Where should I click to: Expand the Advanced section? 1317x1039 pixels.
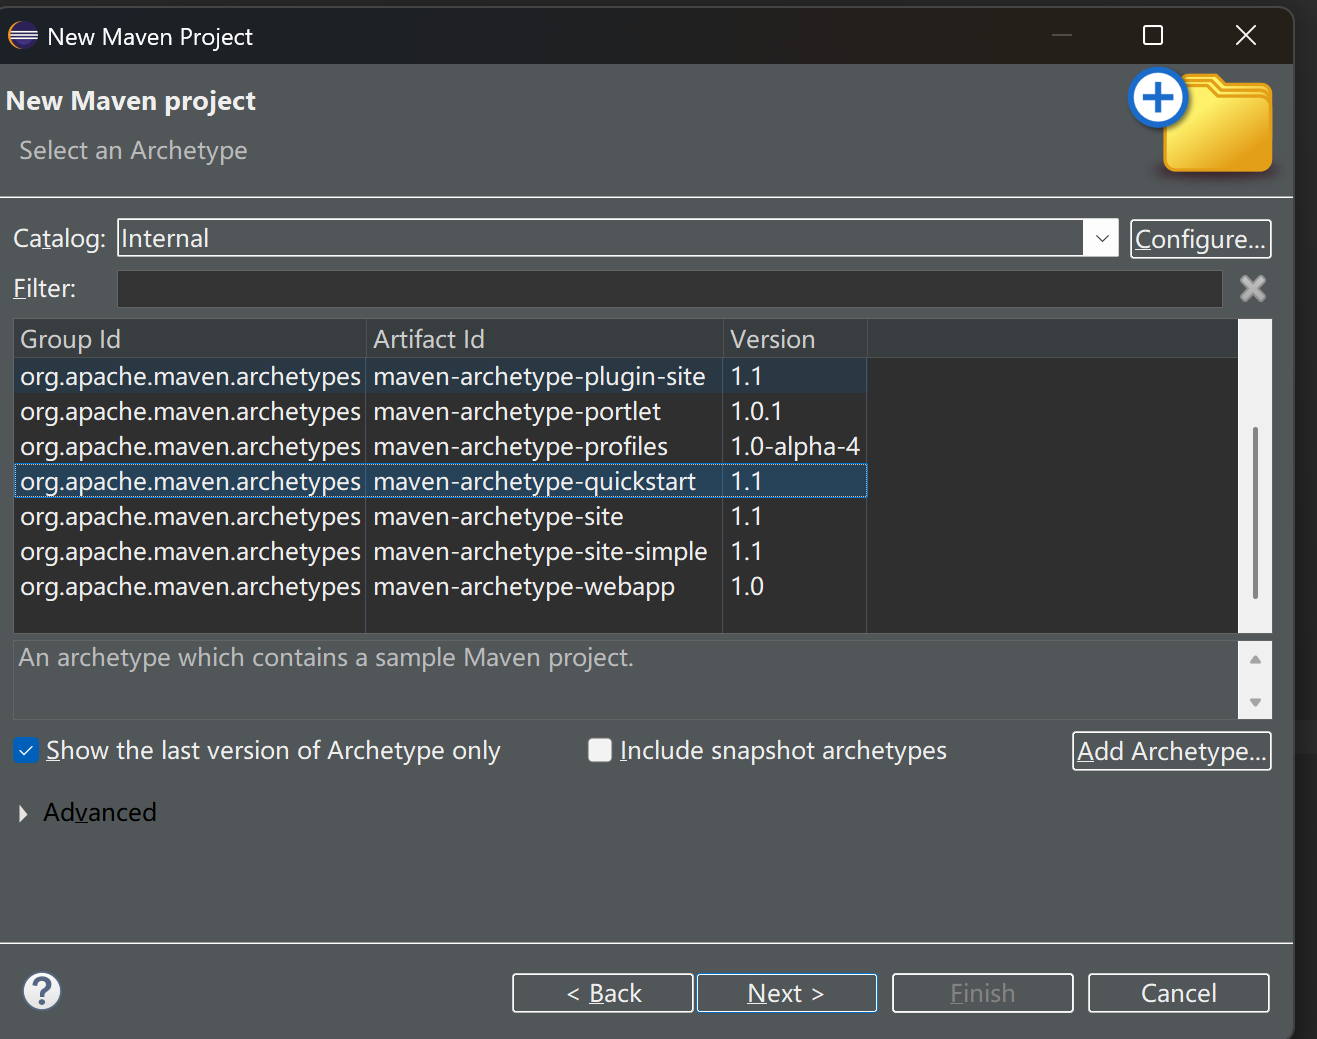click(x=24, y=813)
